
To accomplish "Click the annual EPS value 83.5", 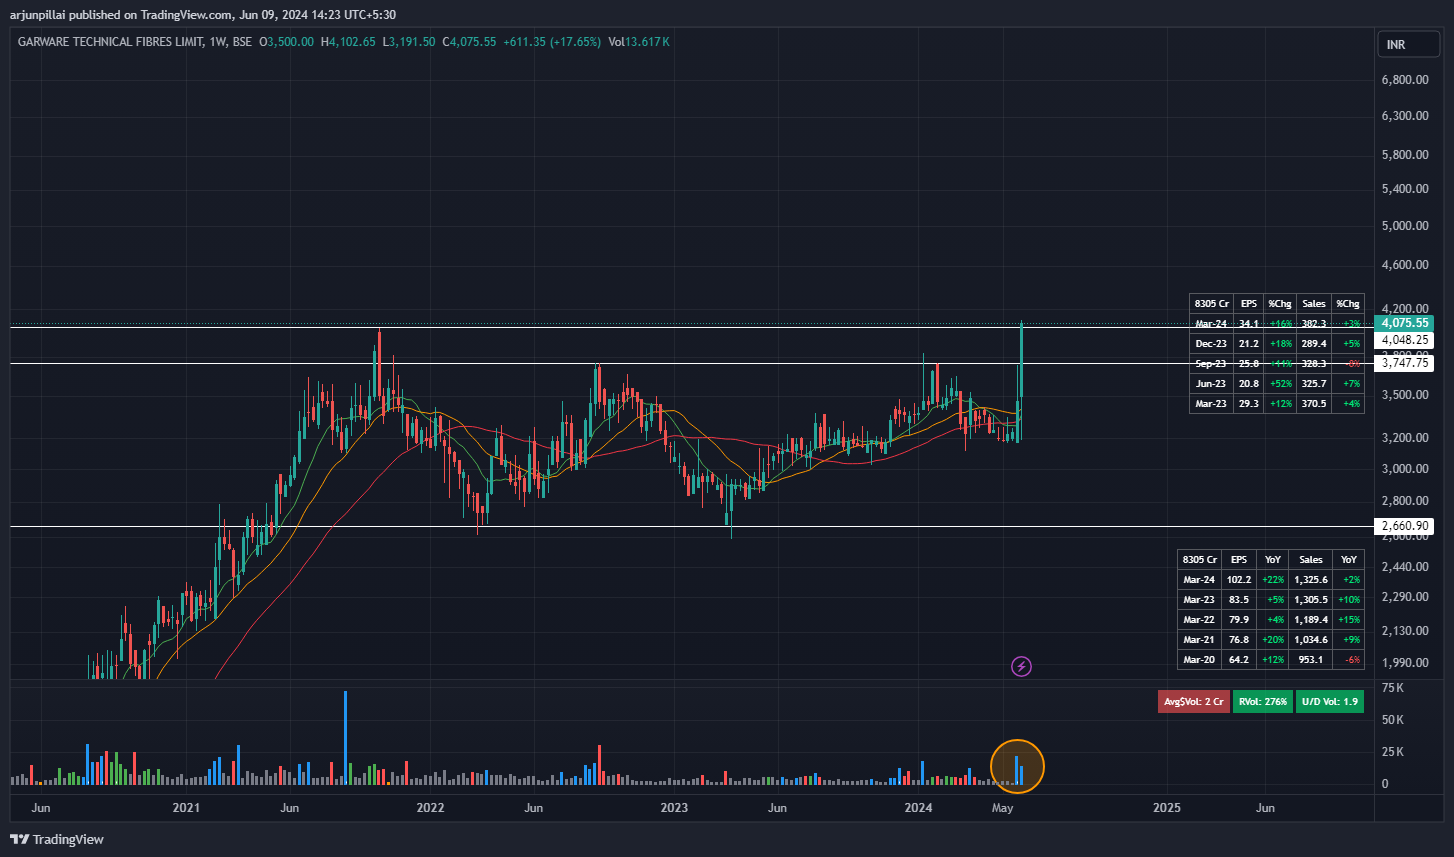I will click(x=1238, y=599).
